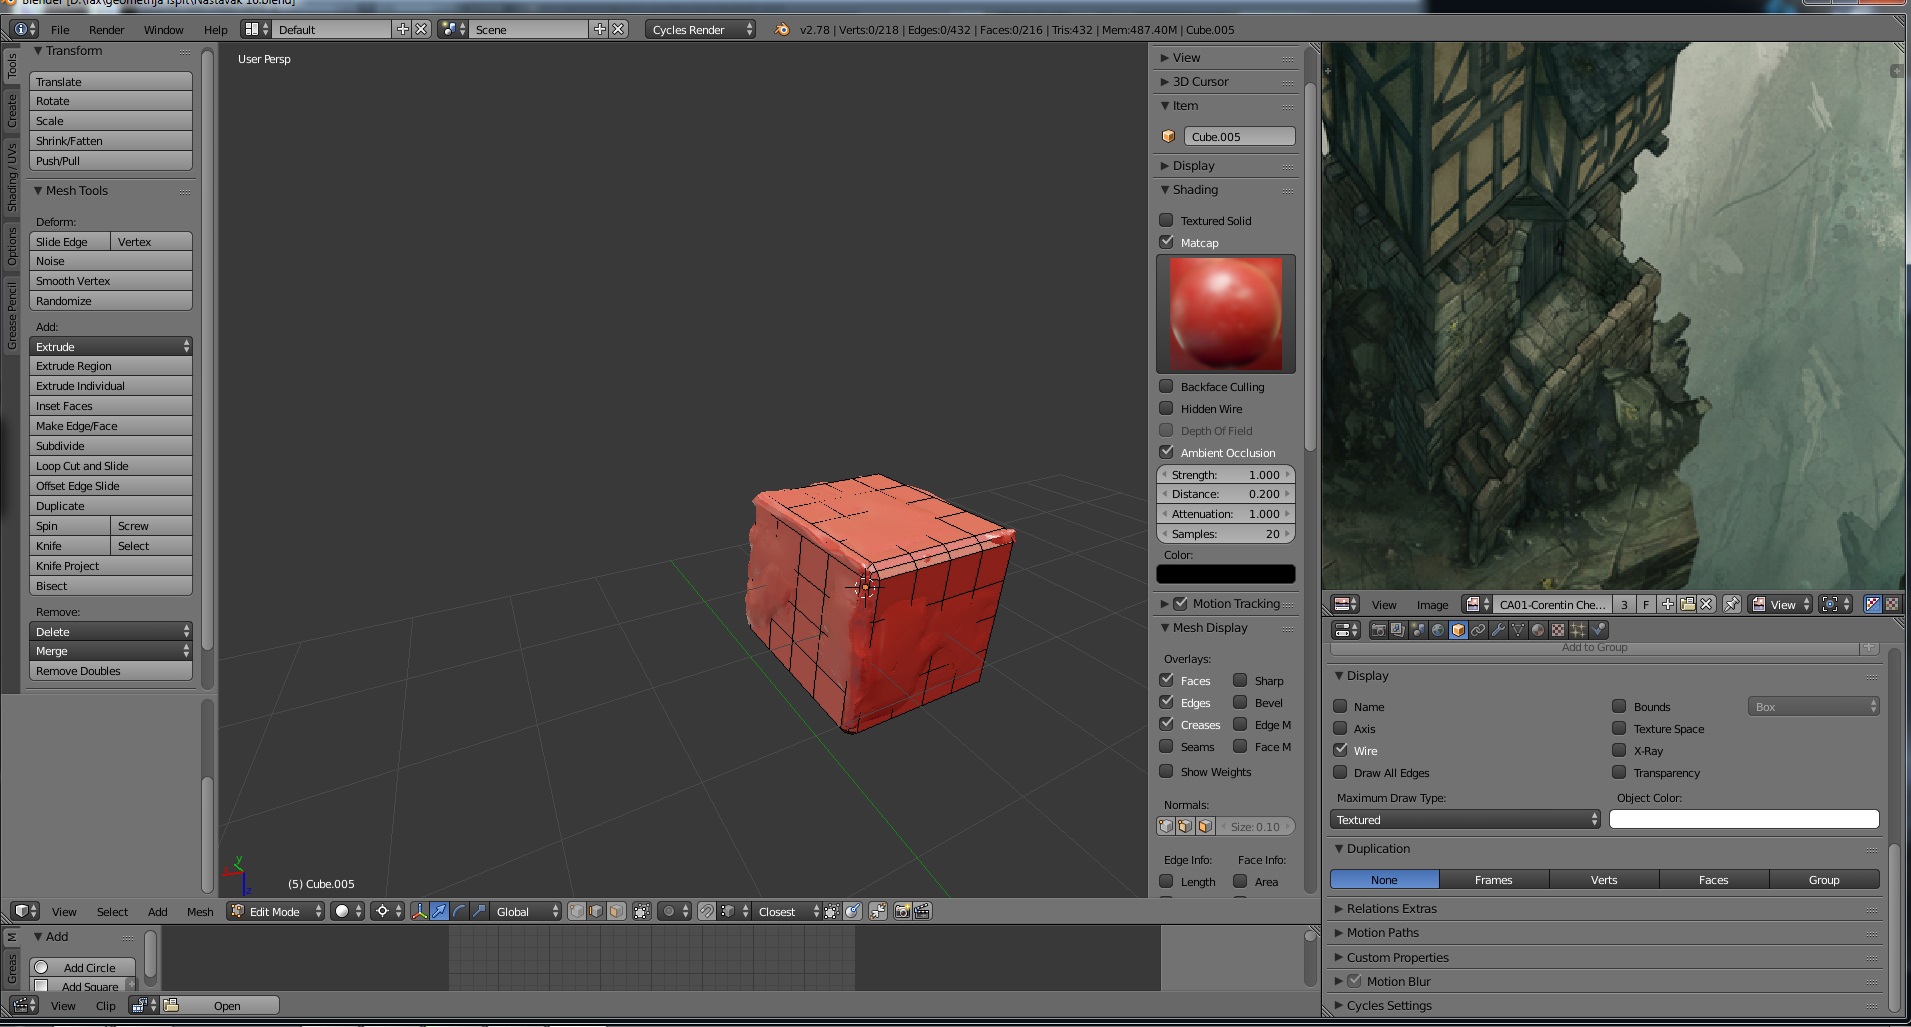This screenshot has width=1911, height=1027.
Task: Open the Scene properties tab
Action: click(1418, 630)
